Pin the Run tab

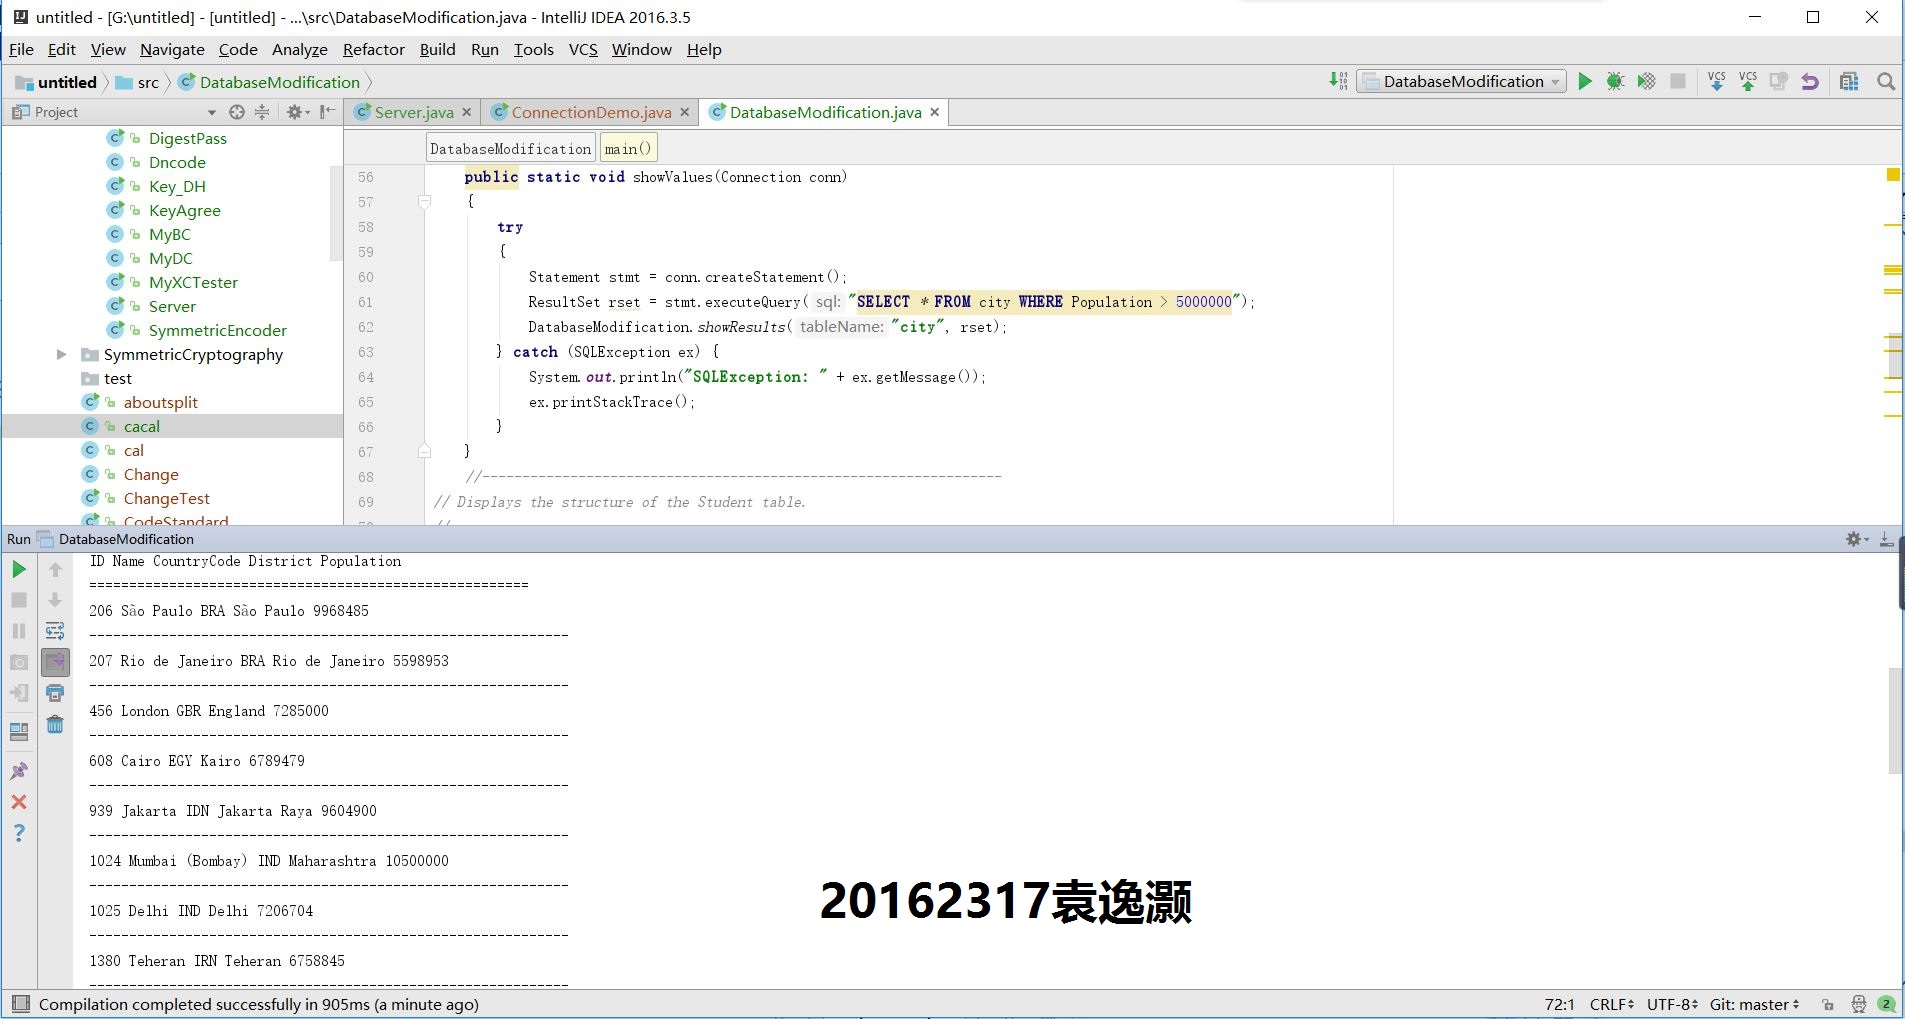point(18,770)
